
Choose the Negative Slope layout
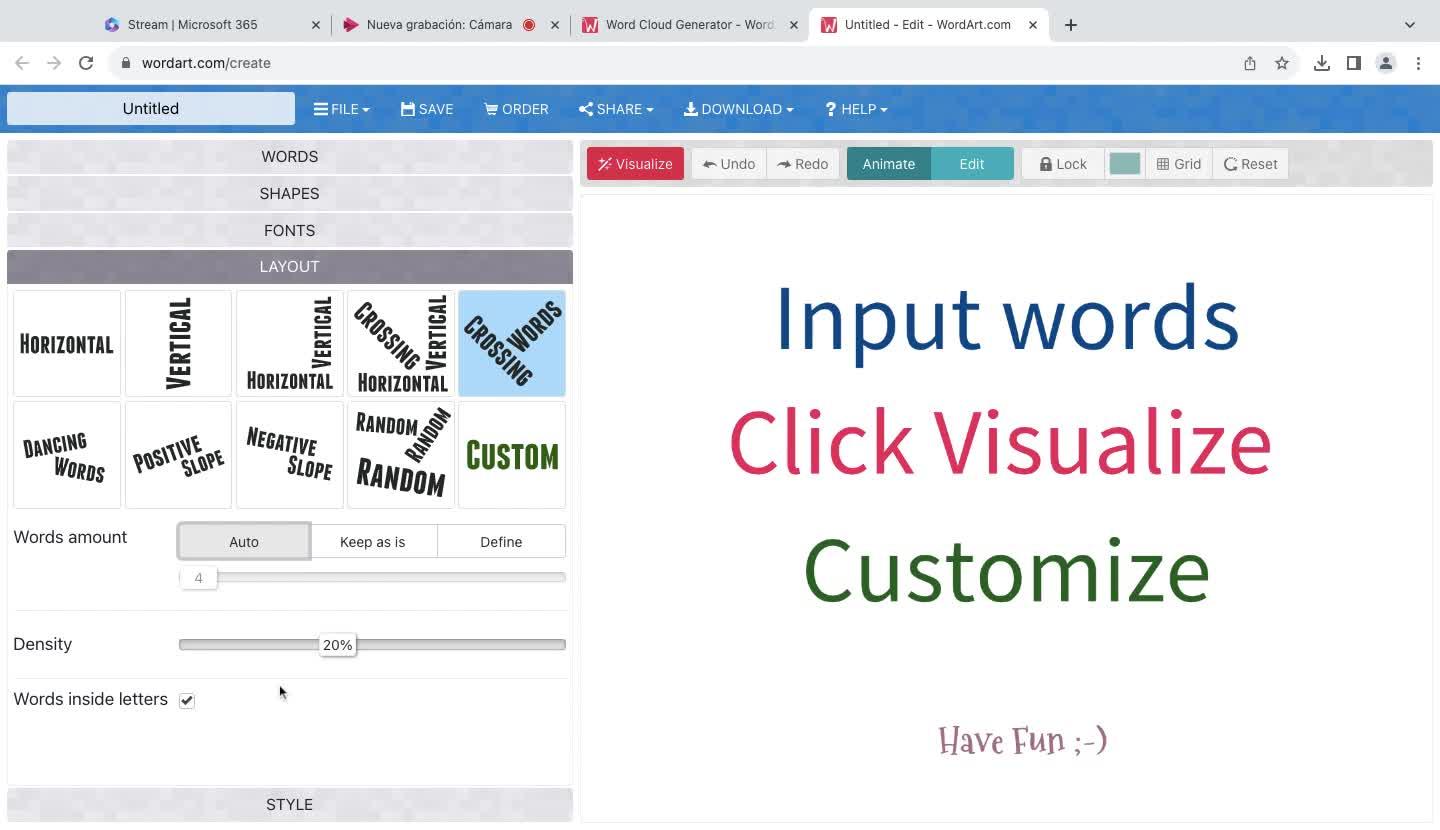coord(290,455)
